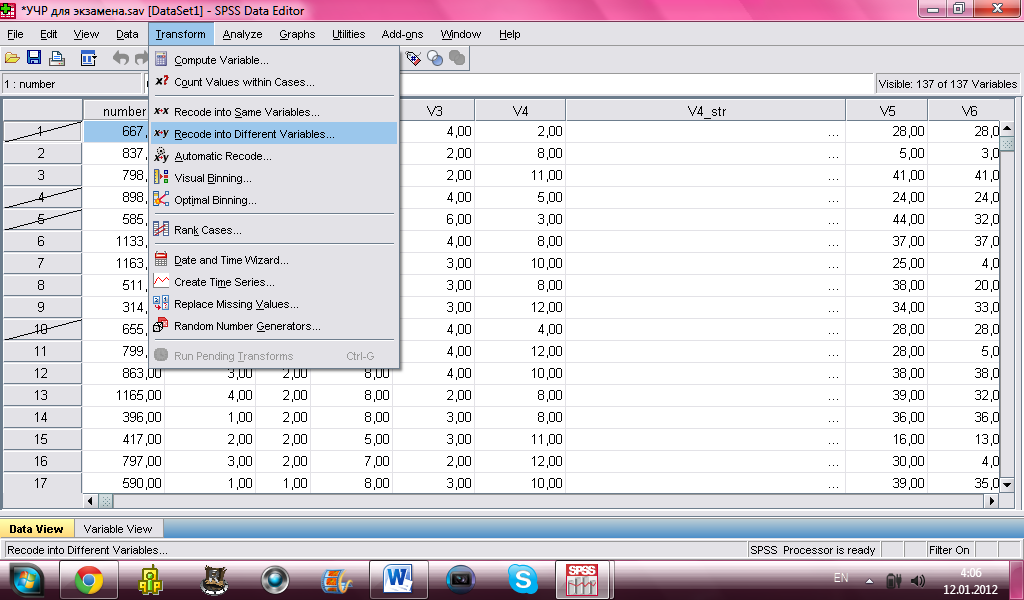
Task: Click the V4 cell 3,00 in row 5
Action: [520, 219]
